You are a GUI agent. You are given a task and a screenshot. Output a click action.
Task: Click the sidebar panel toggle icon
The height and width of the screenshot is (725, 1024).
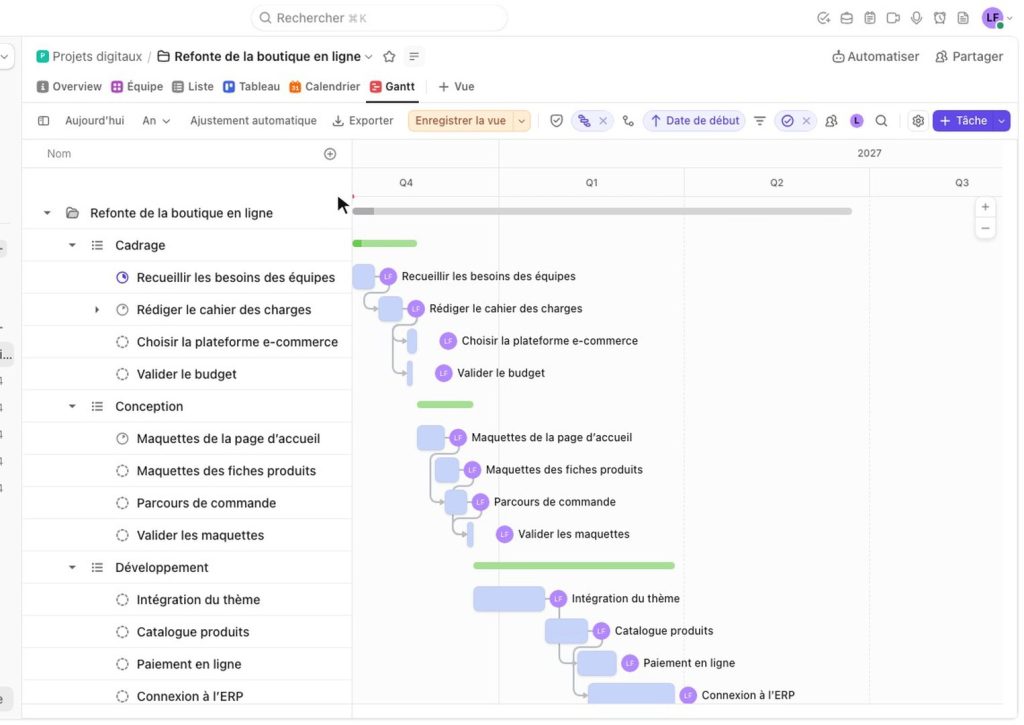pyautogui.click(x=44, y=121)
